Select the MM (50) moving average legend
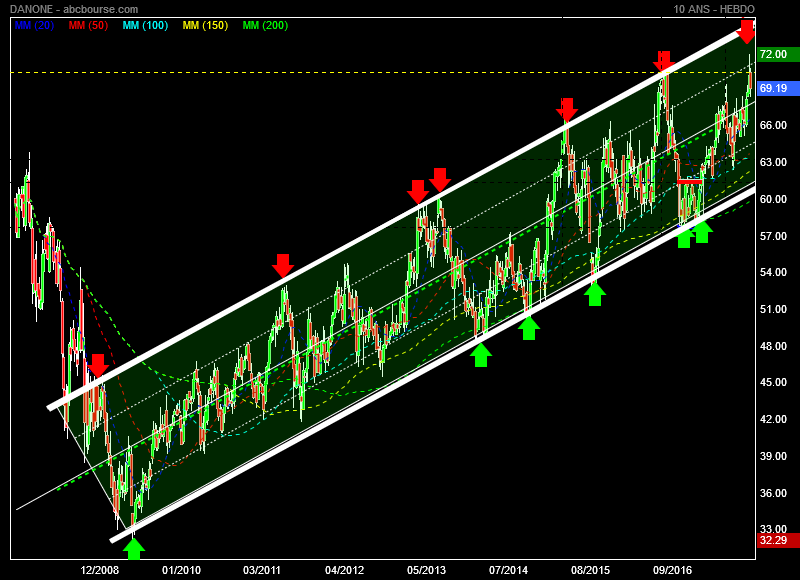 [88, 26]
